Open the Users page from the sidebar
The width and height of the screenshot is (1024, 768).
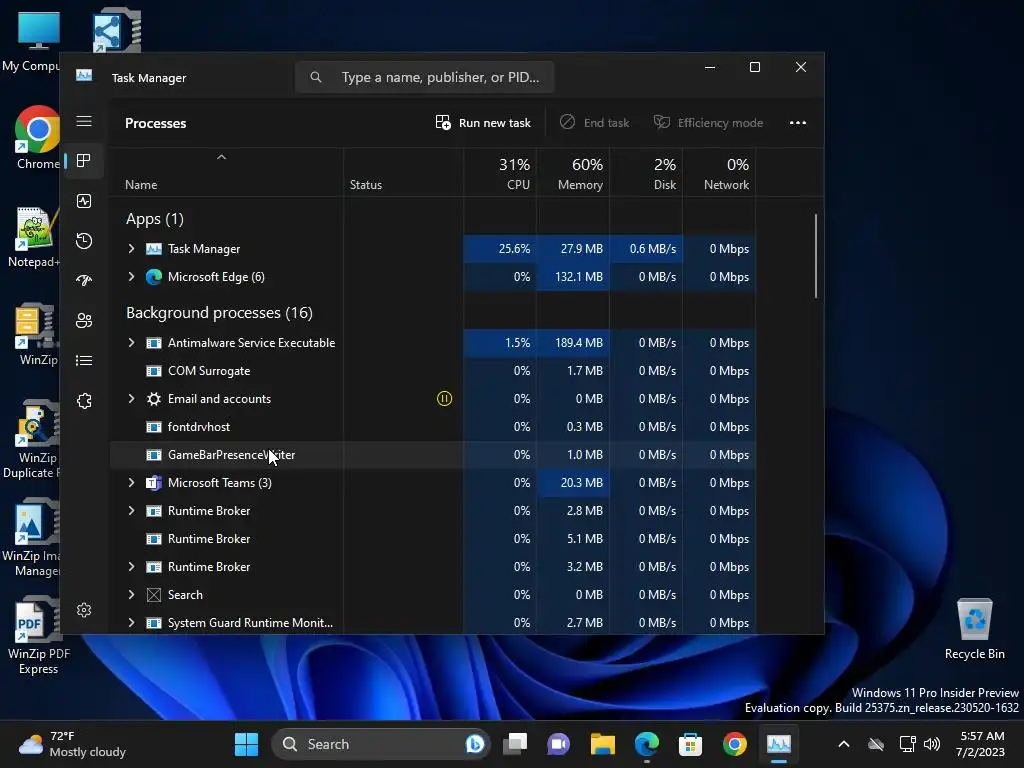click(84, 321)
